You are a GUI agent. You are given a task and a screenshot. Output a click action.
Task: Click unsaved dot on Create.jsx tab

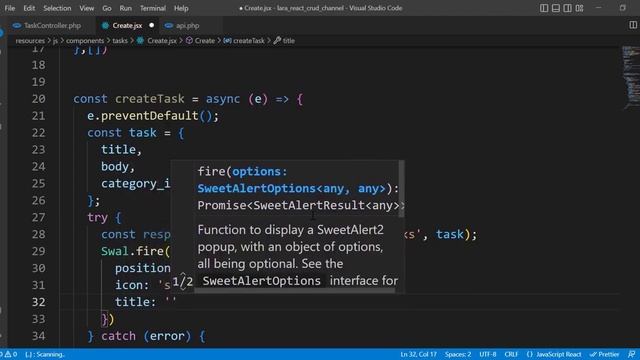pos(151,25)
